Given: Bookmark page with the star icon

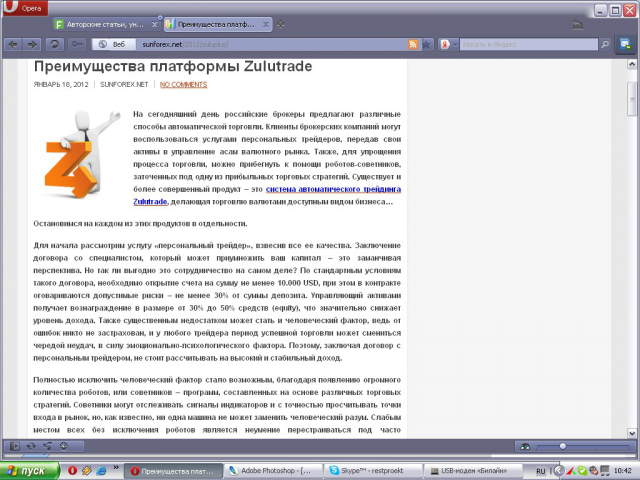Looking at the screenshot, I should [426, 44].
